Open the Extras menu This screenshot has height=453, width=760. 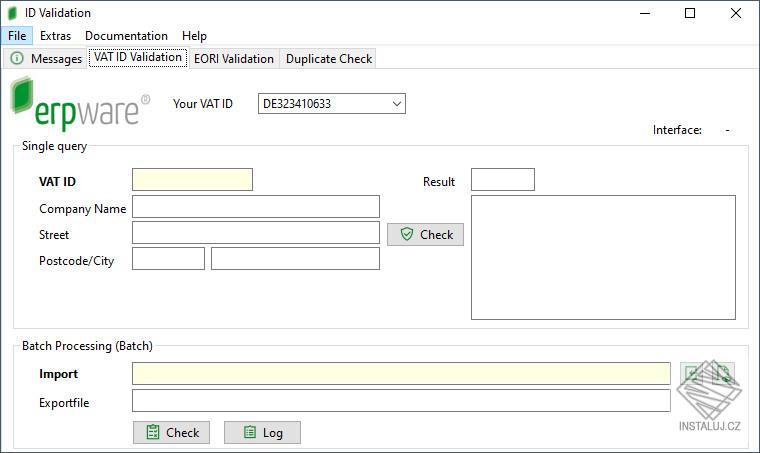(x=55, y=36)
